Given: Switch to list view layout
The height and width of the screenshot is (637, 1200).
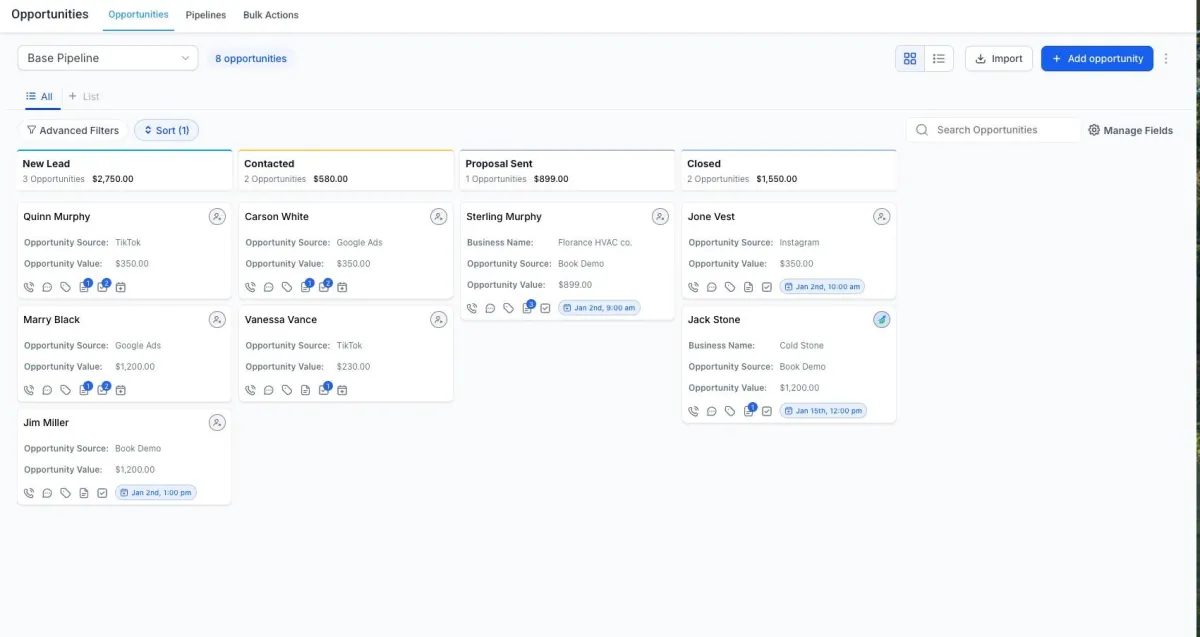Looking at the screenshot, I should [938, 59].
